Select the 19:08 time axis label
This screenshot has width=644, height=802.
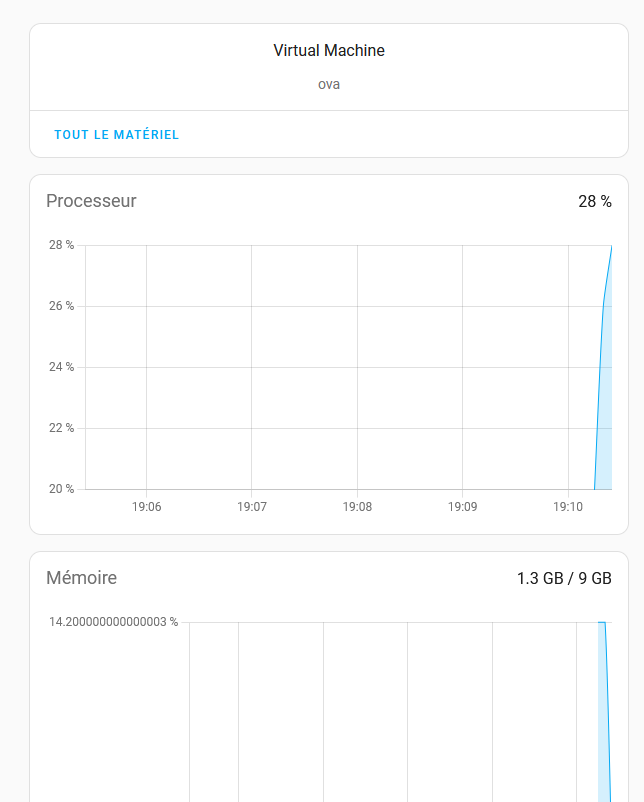click(x=357, y=507)
